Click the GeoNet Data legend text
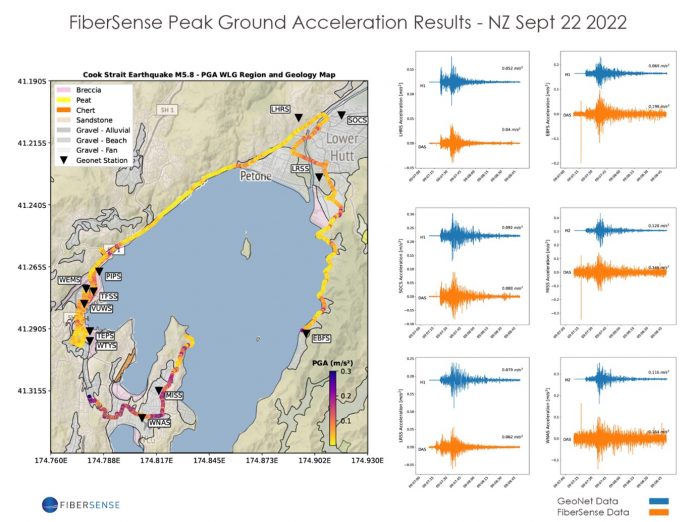The image size is (696, 522). click(588, 501)
